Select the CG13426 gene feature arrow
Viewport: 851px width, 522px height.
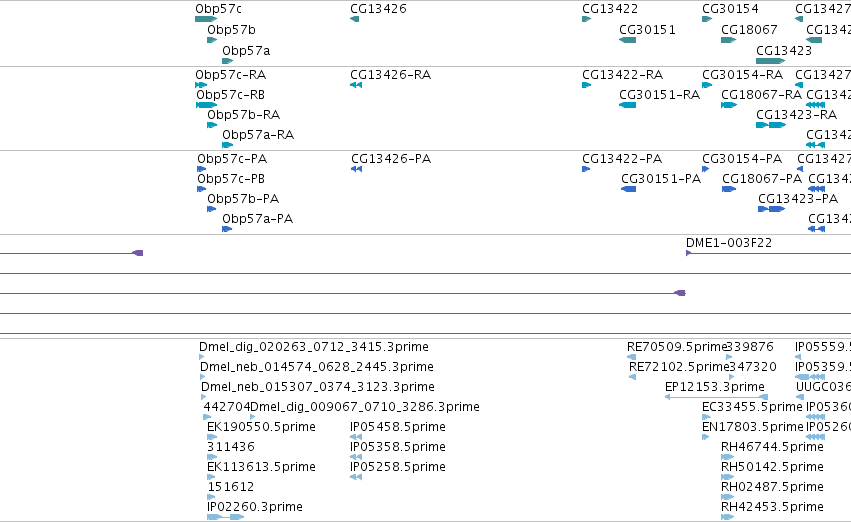point(354,19)
